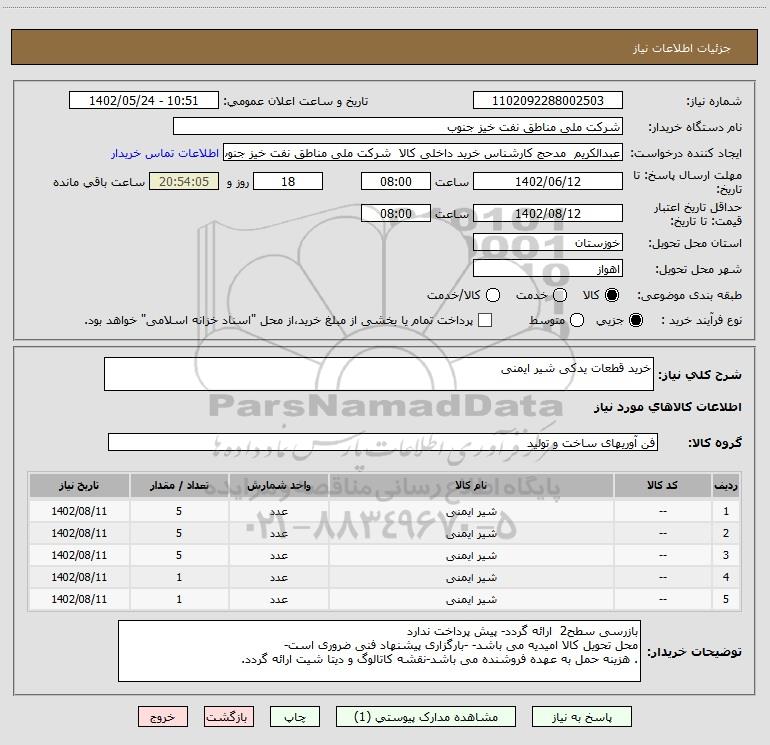This screenshot has height=745, width=770.
Task: Click شیر ایمنی in row 1
Action: pos(471,512)
